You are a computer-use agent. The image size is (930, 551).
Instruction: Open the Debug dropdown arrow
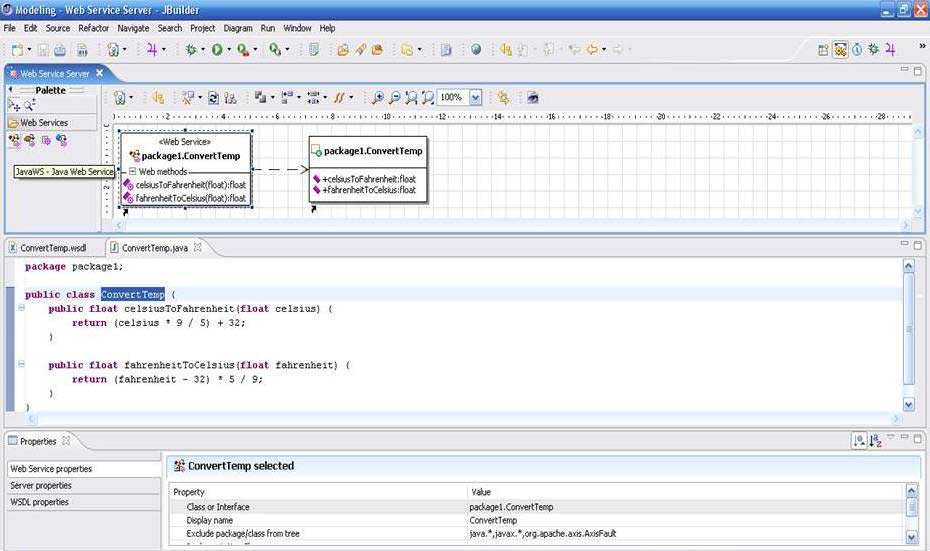pos(203,50)
